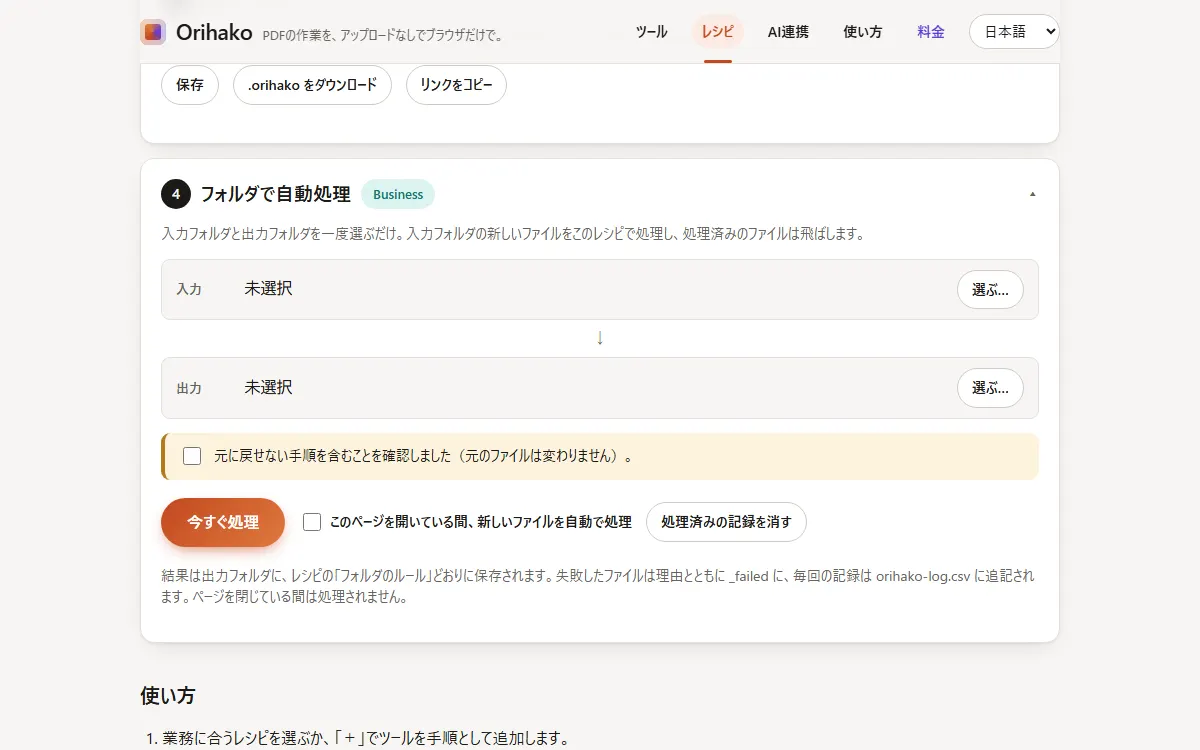Click the step 4 number badge
Screen dimensions: 1200x750
coord(176,194)
